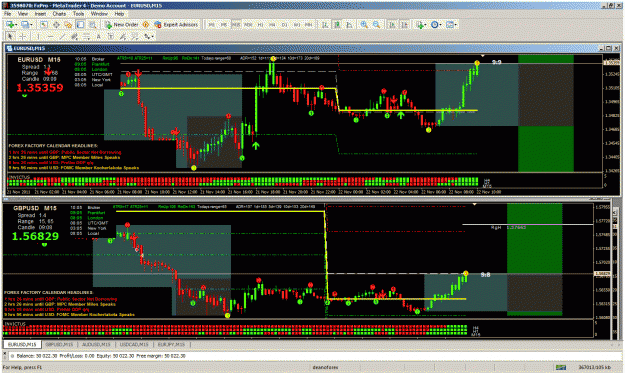Switch to the EURJPY,M15 chart tab
The width and height of the screenshot is (625, 373).
click(x=171, y=344)
